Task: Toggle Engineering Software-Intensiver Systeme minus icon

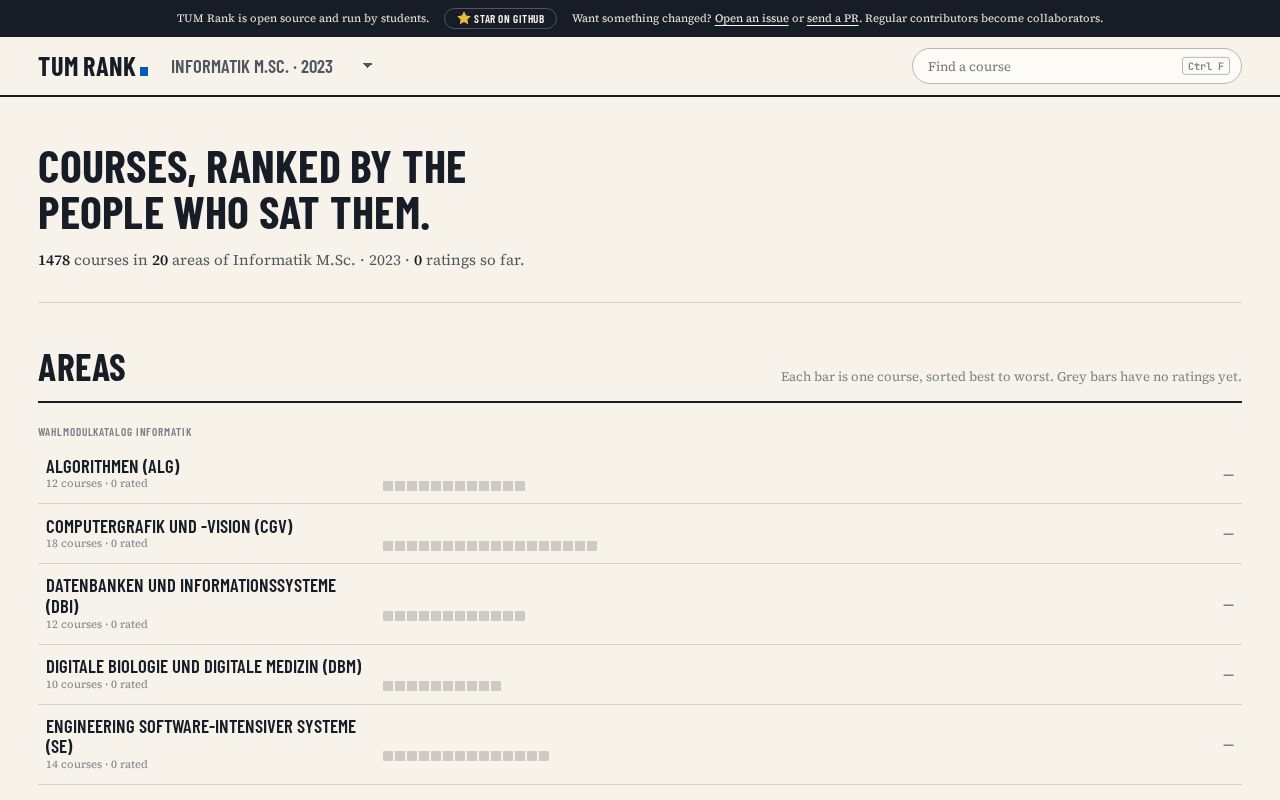Action: click(x=1228, y=745)
